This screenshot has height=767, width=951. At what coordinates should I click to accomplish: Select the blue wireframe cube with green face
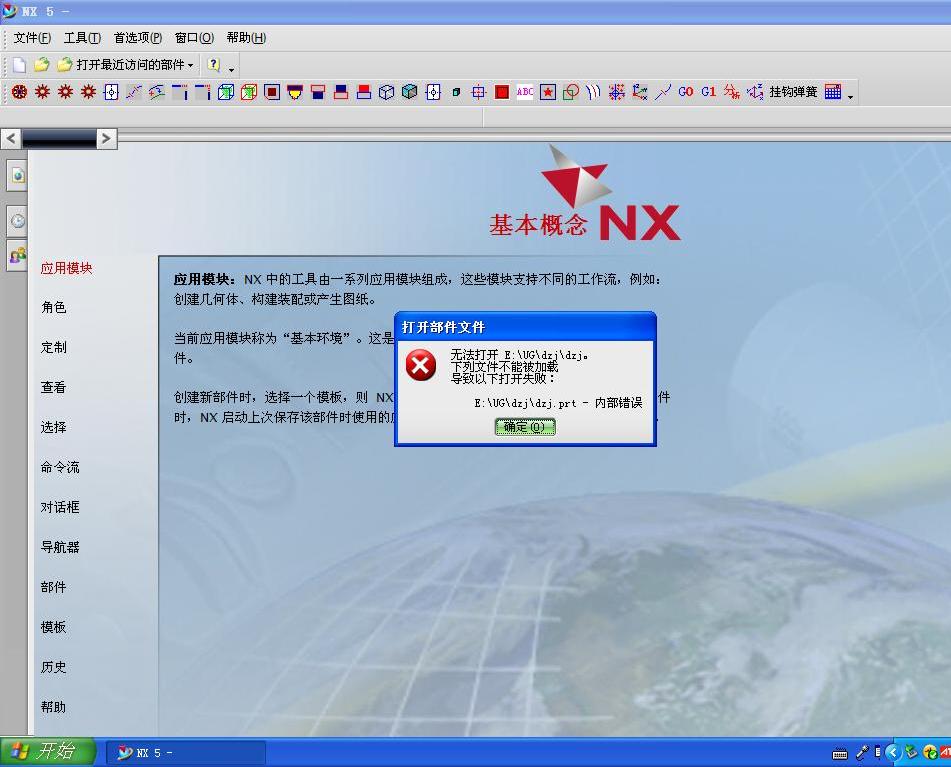click(x=226, y=92)
